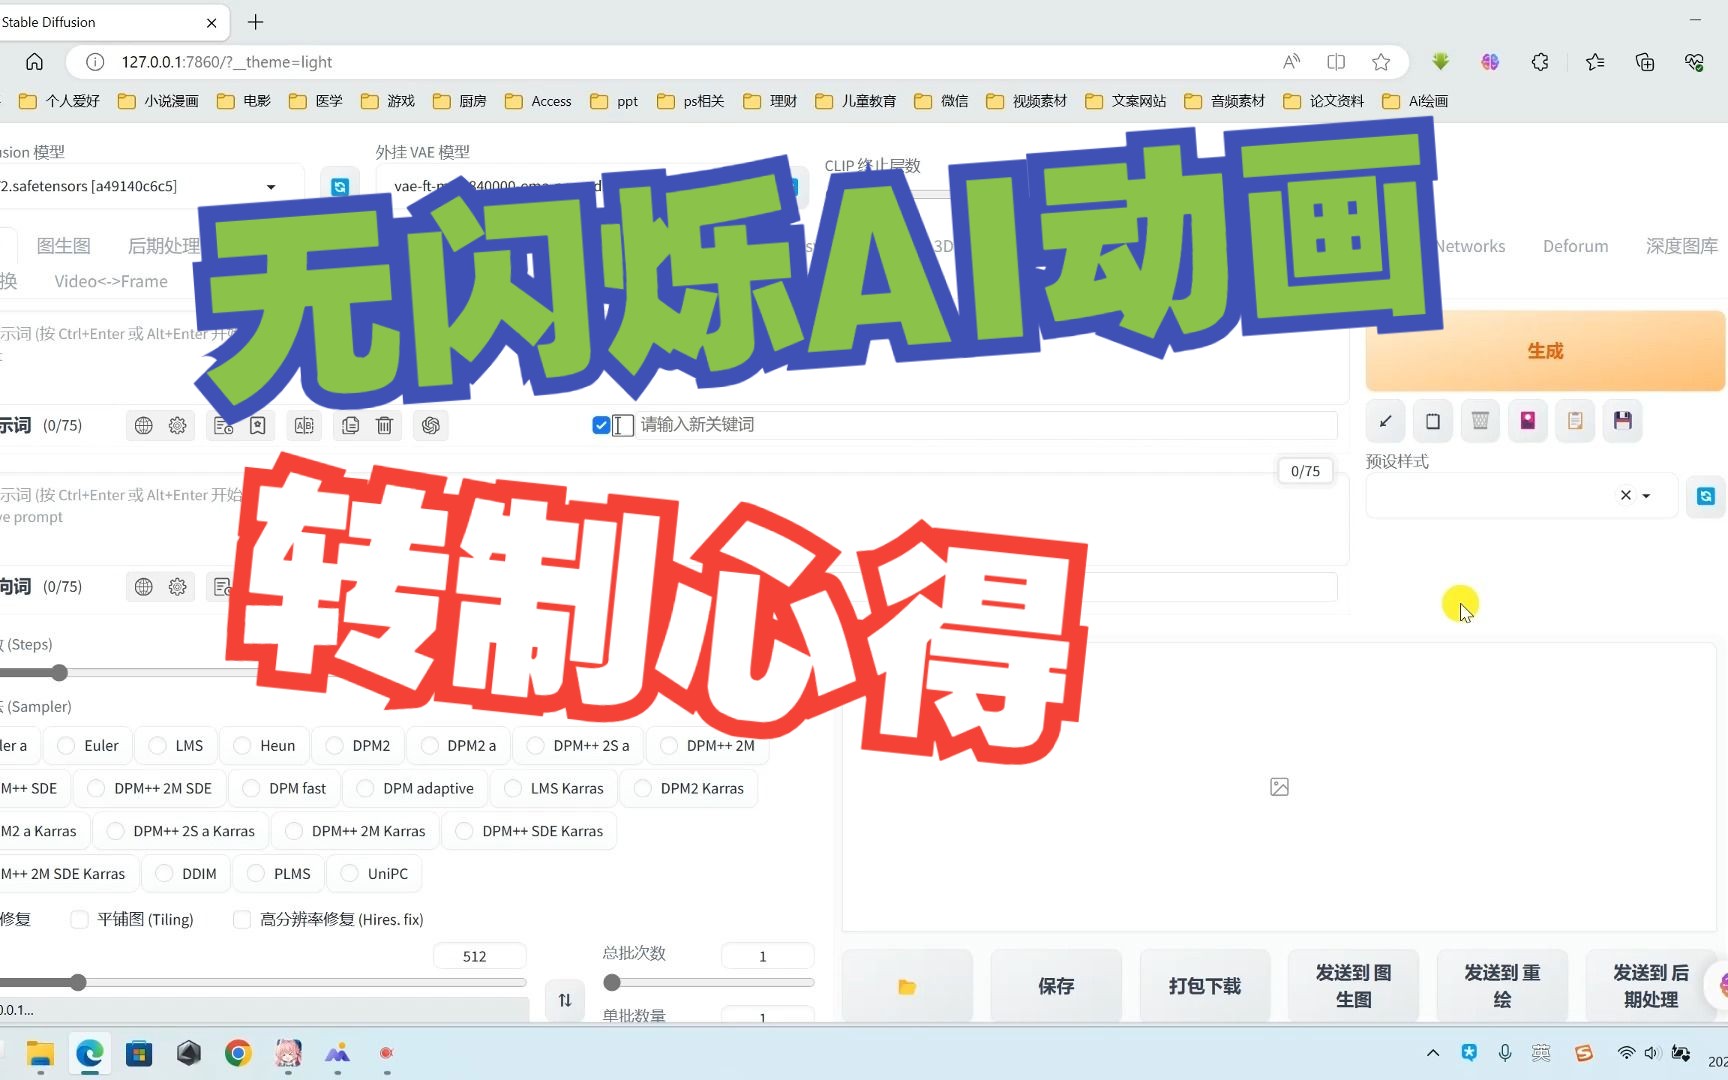Image resolution: width=1728 pixels, height=1080 pixels.
Task: Click the blank square icon under Generate
Action: tap(1433, 421)
